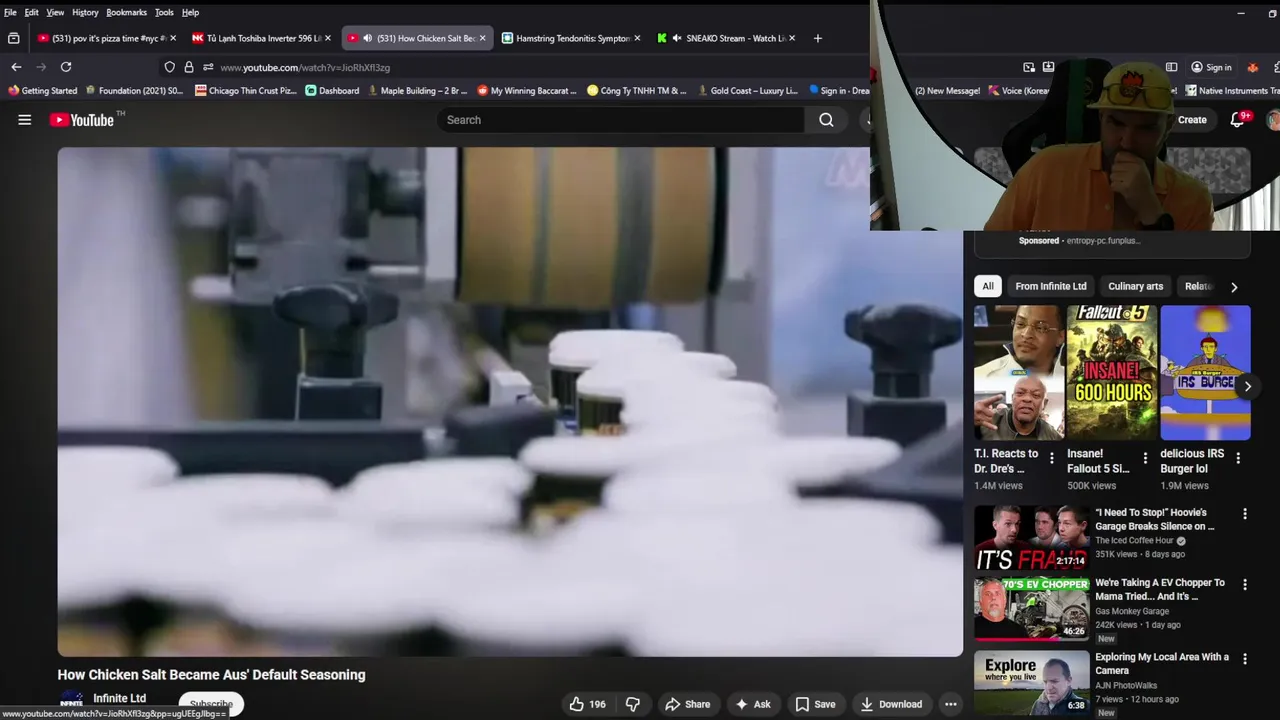Open the Infinite Ltd channel name link
The height and width of the screenshot is (720, 1280).
pos(120,698)
